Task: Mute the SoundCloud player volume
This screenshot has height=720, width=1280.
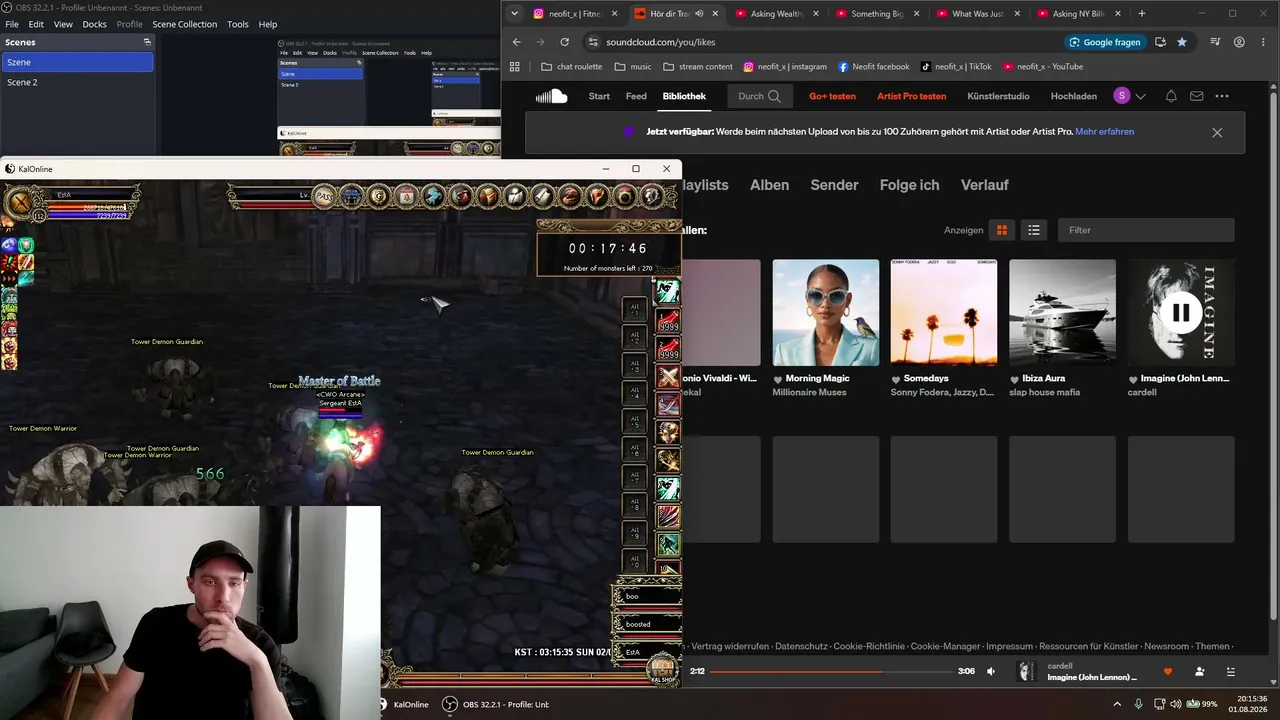Action: coord(991,671)
